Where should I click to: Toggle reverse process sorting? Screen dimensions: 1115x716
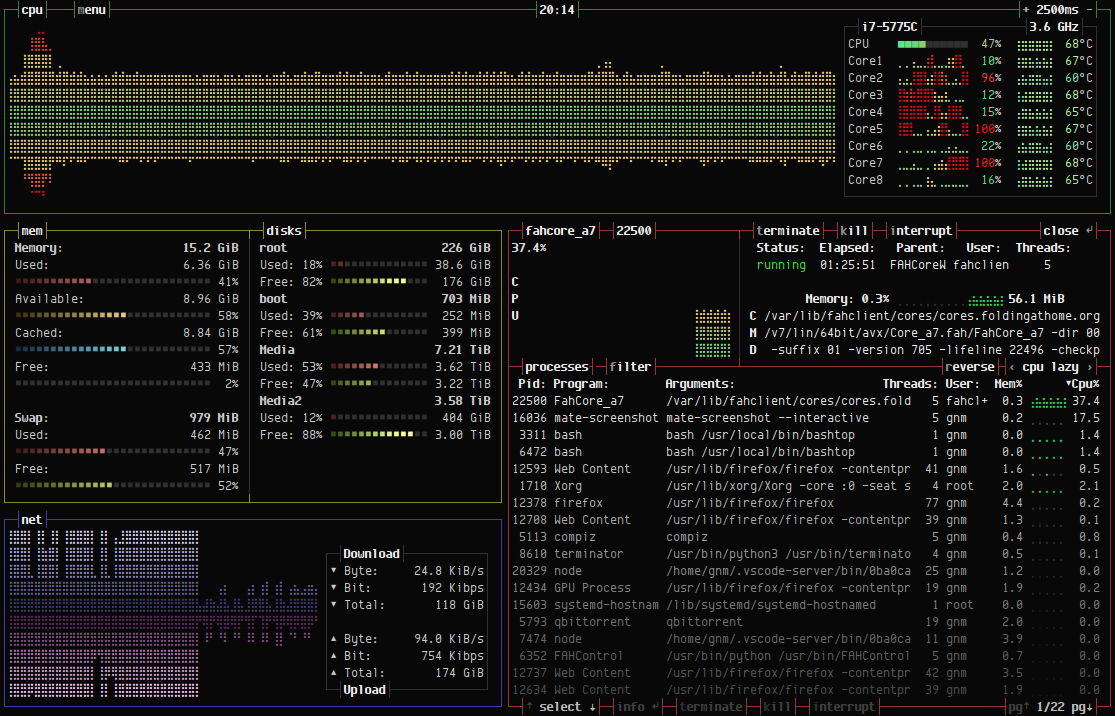969,367
